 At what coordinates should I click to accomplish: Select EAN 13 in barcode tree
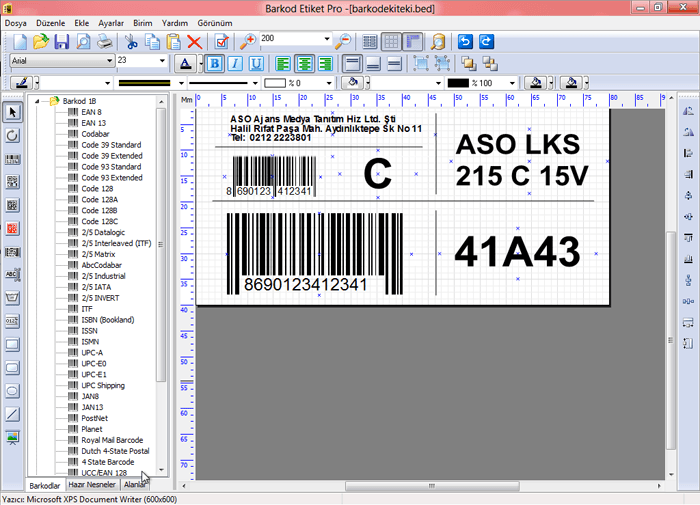(x=94, y=123)
